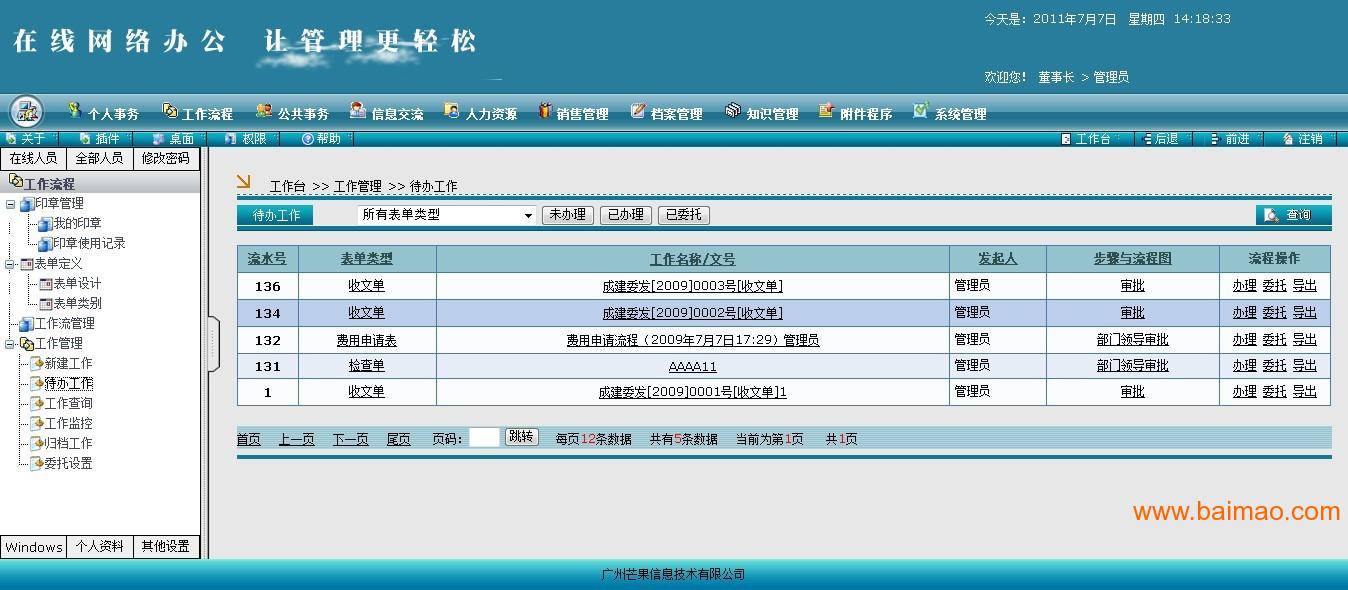
Task: Click 办理 for row 136
Action: (x=1244, y=286)
